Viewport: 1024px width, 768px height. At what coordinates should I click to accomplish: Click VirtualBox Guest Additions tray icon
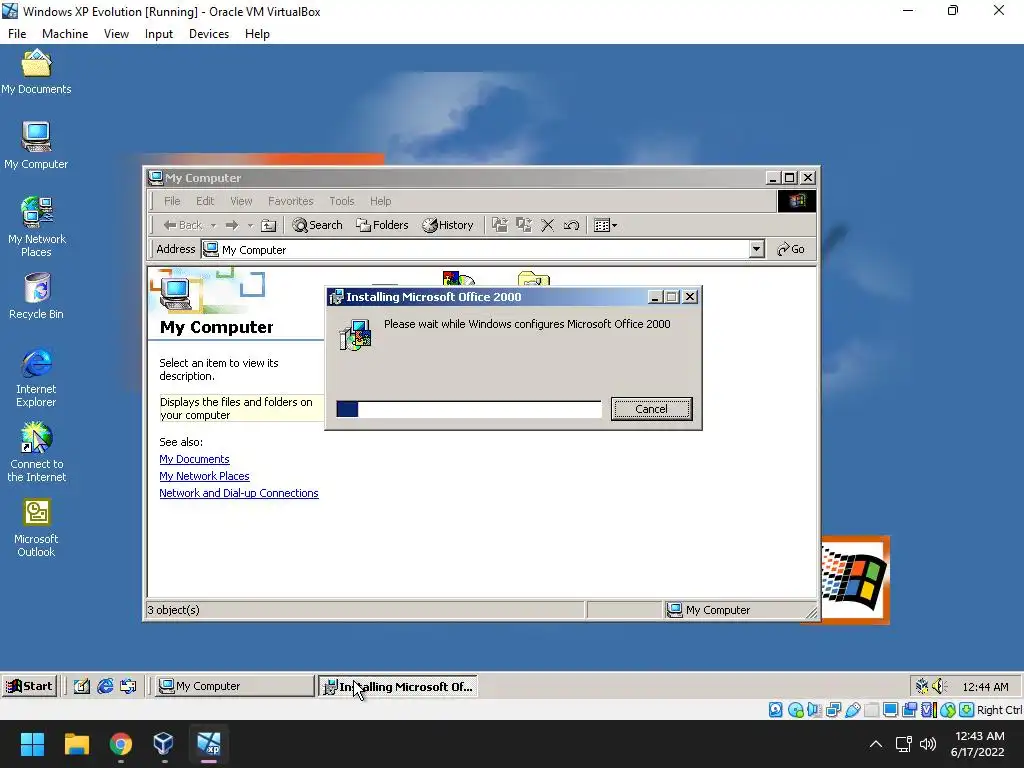[x=921, y=686]
